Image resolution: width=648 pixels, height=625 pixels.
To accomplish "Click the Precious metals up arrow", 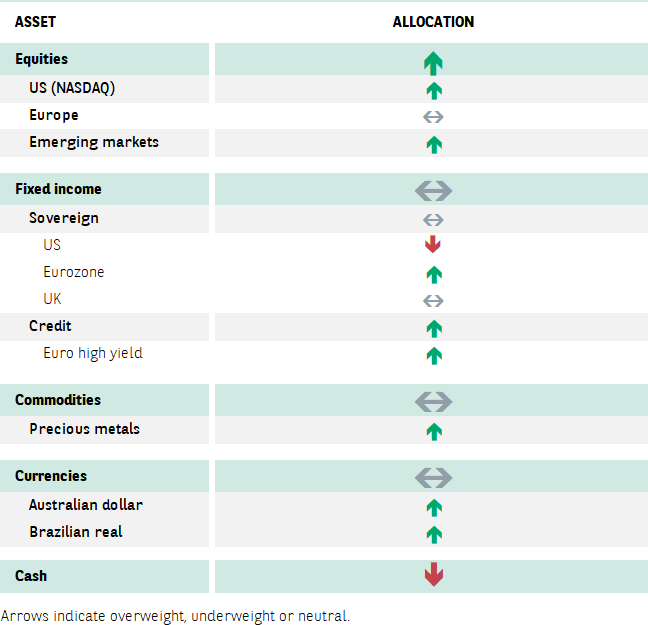I will [x=434, y=432].
